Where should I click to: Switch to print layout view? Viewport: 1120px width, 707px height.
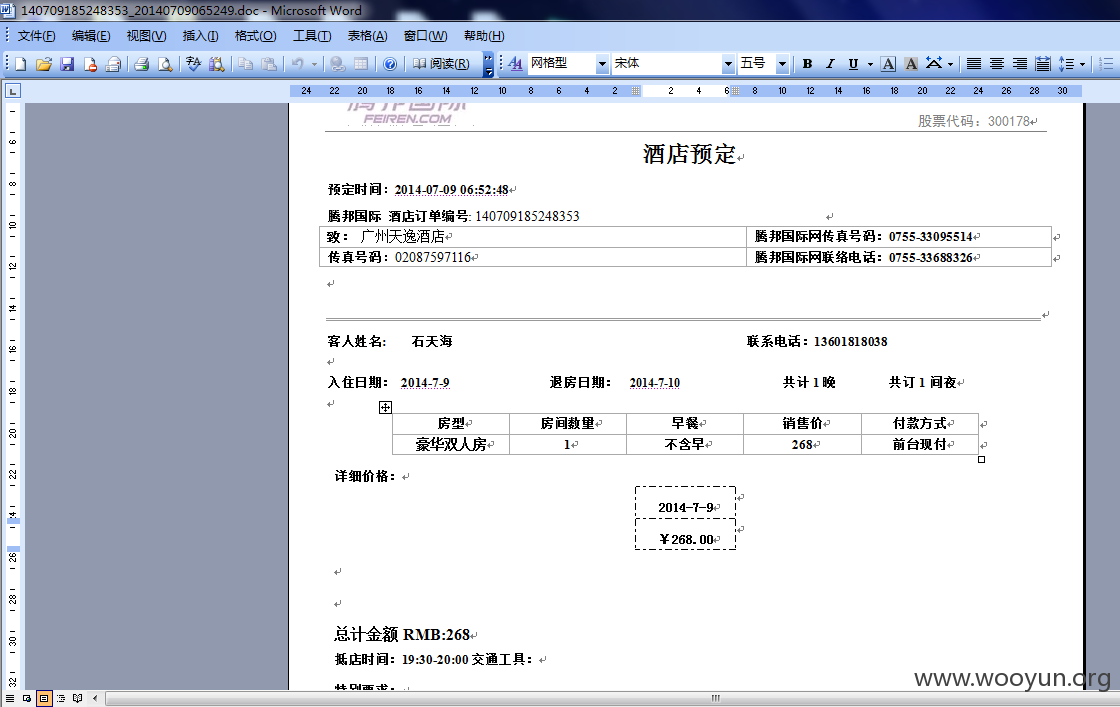pyautogui.click(x=44, y=698)
